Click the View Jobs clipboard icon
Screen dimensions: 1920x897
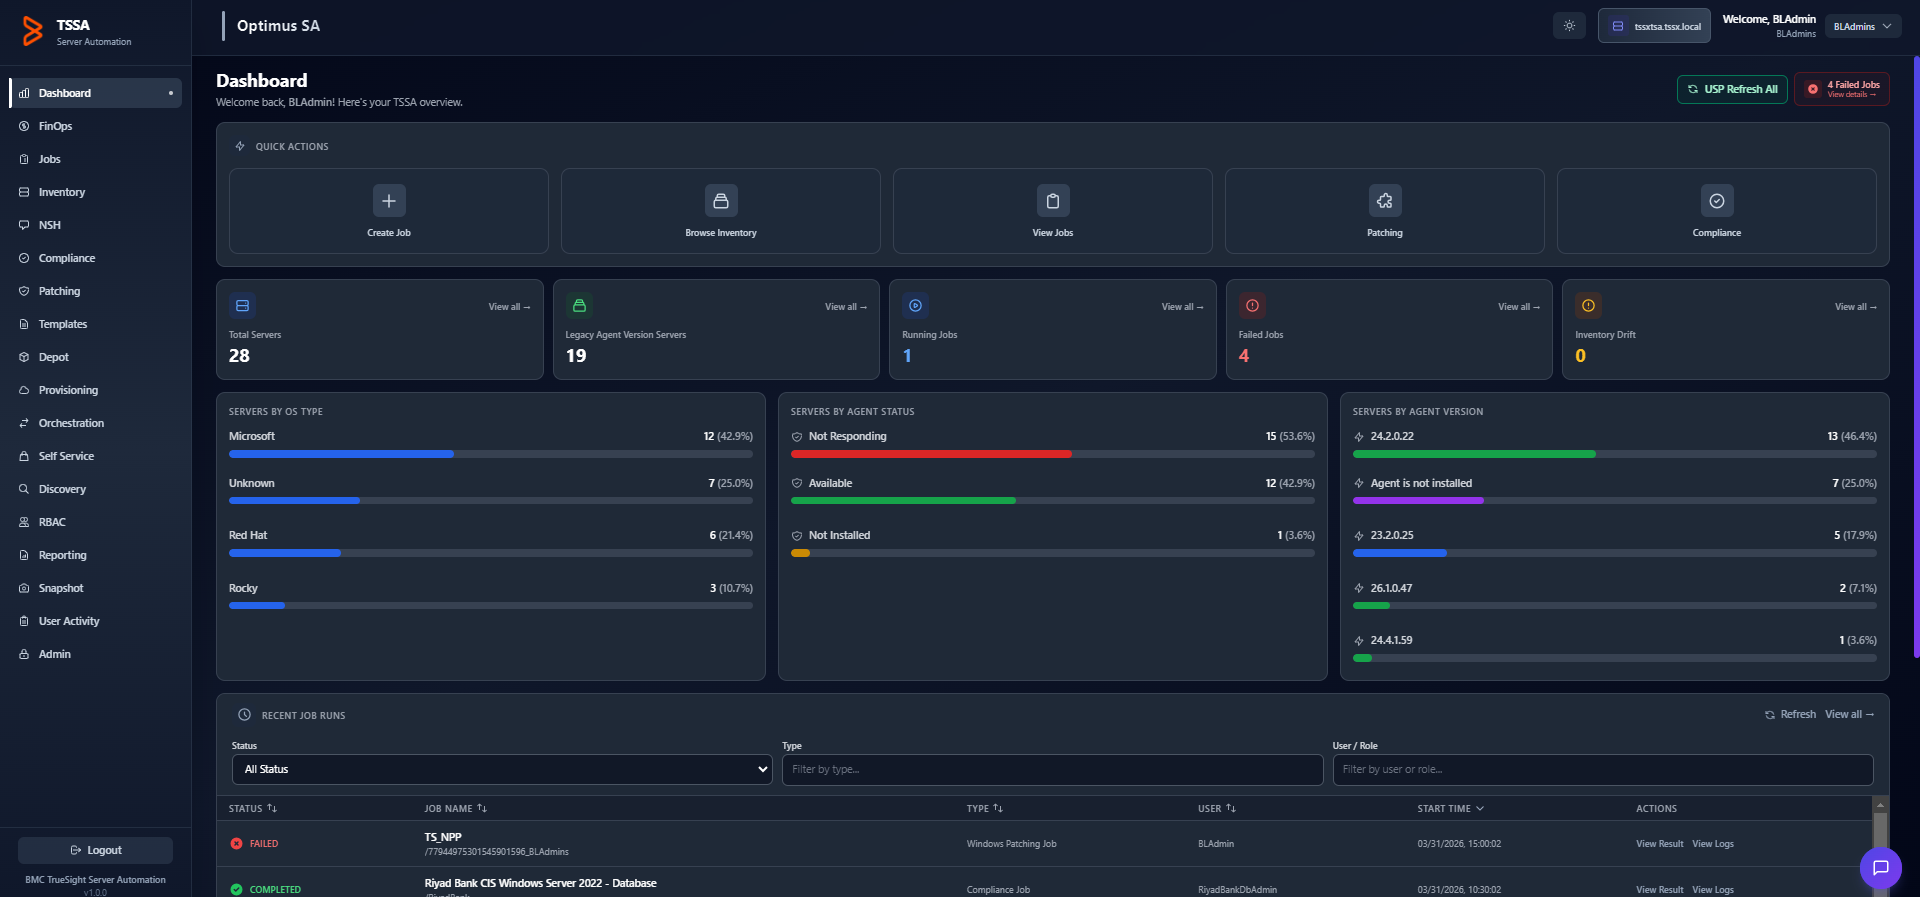pyautogui.click(x=1053, y=201)
